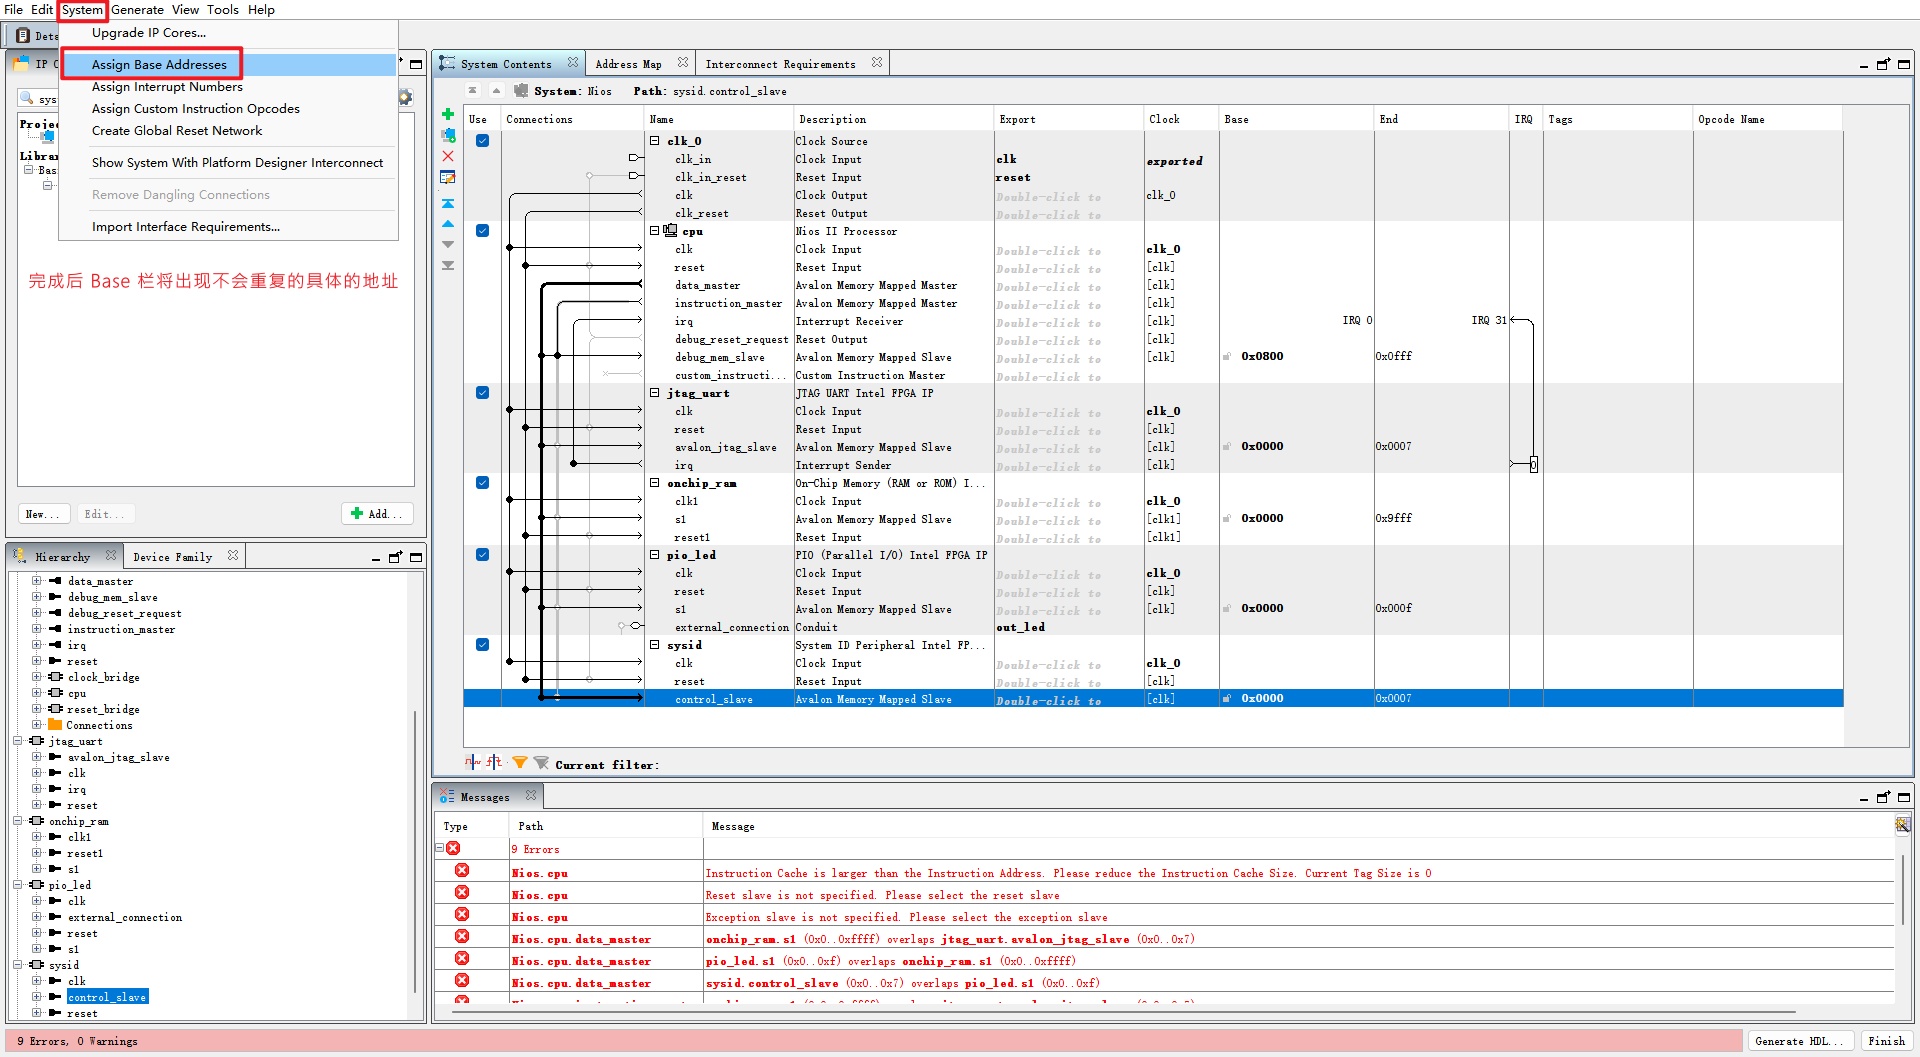1920x1057 pixels.
Task: Click the second red-blue clock domain icon
Action: coord(495,763)
